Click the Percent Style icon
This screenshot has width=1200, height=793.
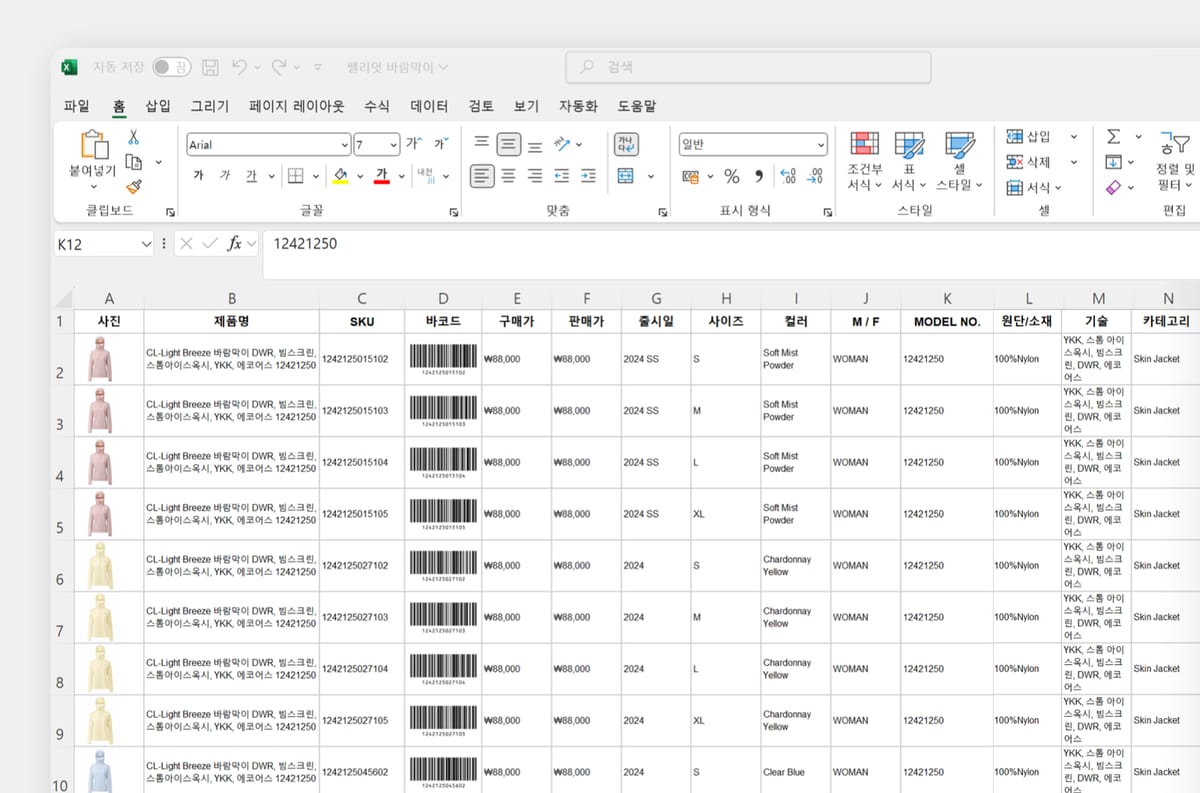click(x=732, y=176)
